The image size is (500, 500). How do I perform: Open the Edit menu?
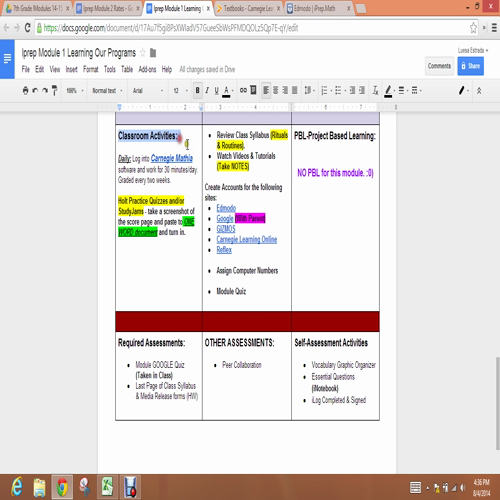(x=40, y=69)
